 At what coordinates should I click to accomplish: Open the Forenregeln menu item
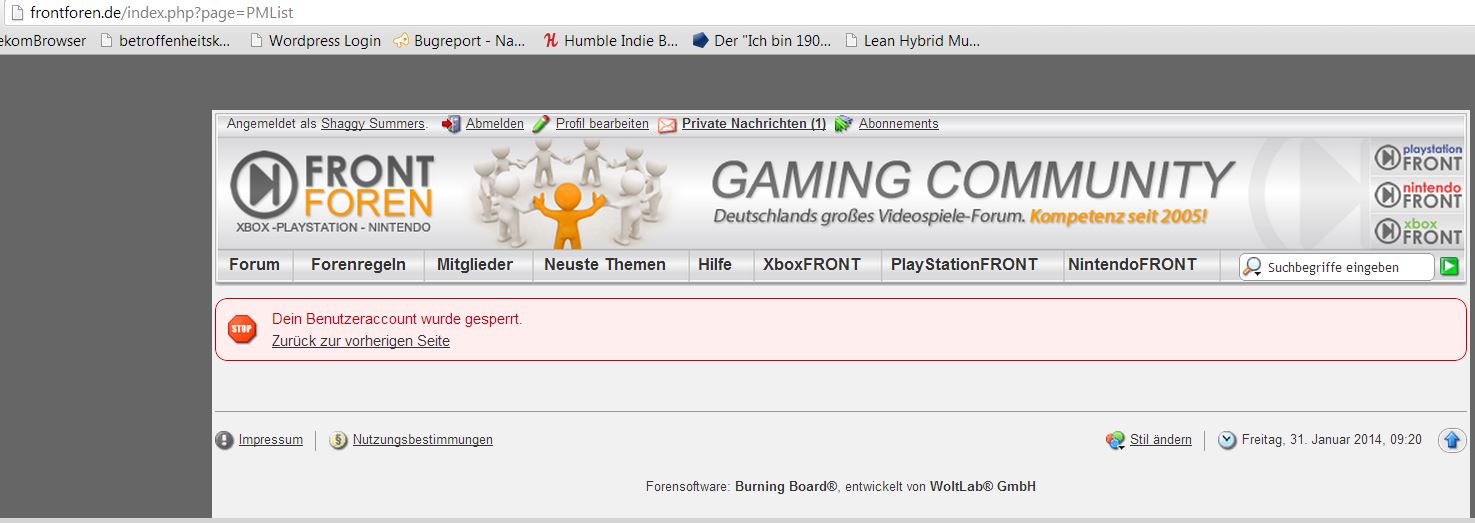[x=358, y=265]
